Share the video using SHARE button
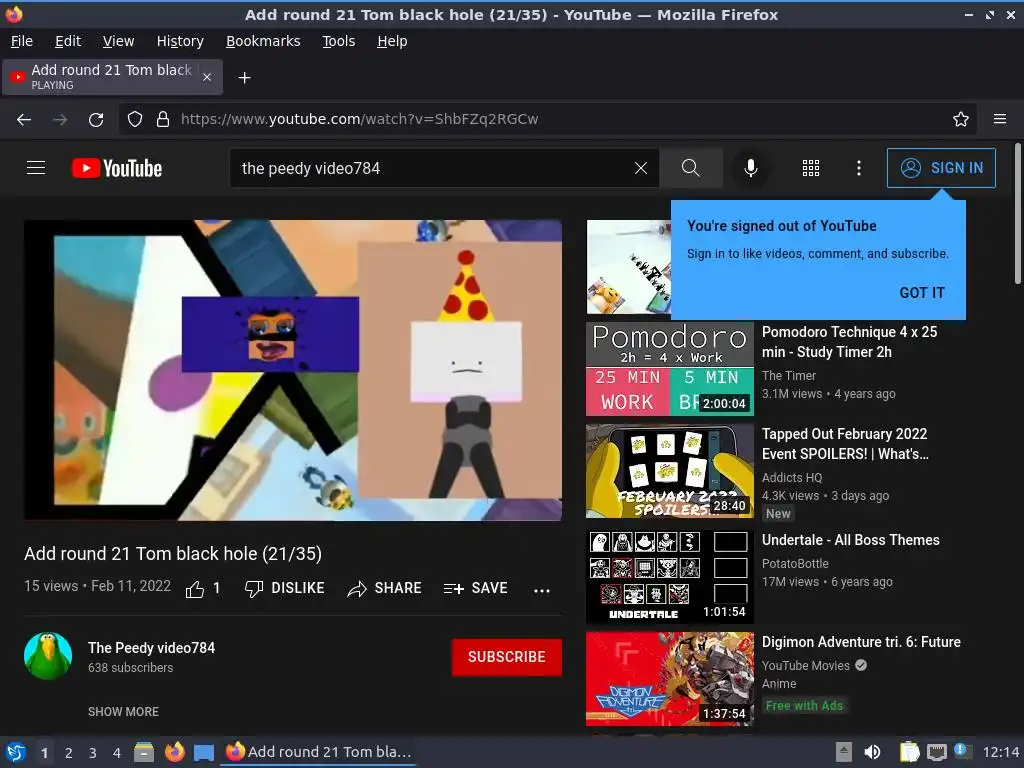Image resolution: width=1024 pixels, height=768 pixels. pos(385,588)
